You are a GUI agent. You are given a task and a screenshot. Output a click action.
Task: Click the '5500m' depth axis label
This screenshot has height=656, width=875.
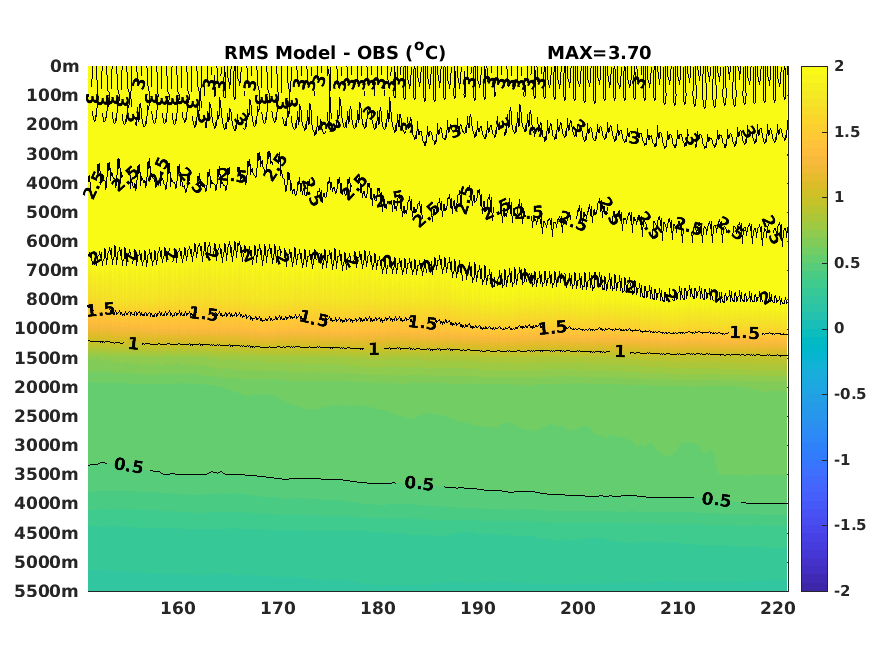pyautogui.click(x=47, y=591)
